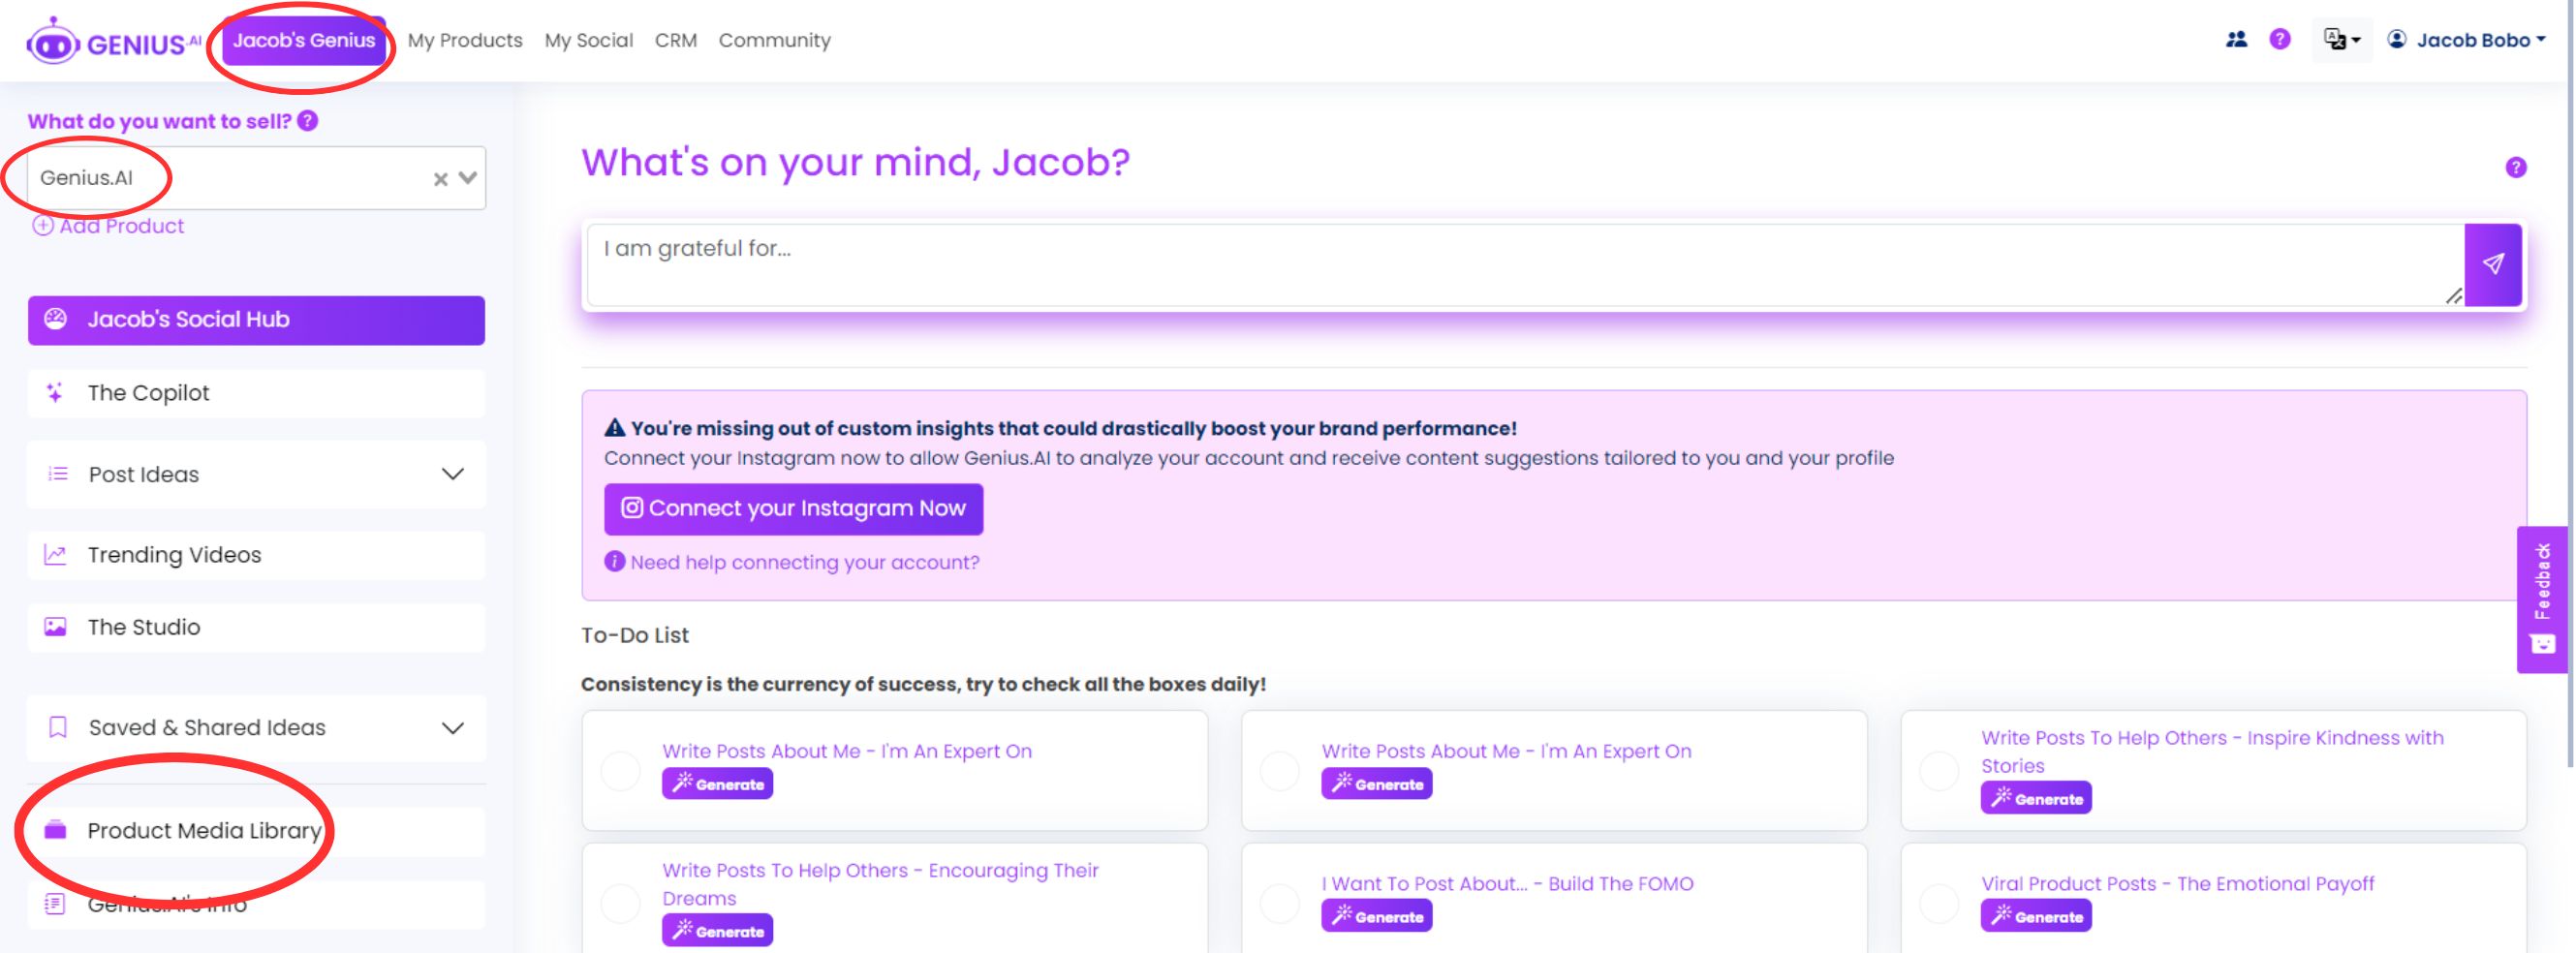Click 'Need help connecting your account?' link

point(804,562)
